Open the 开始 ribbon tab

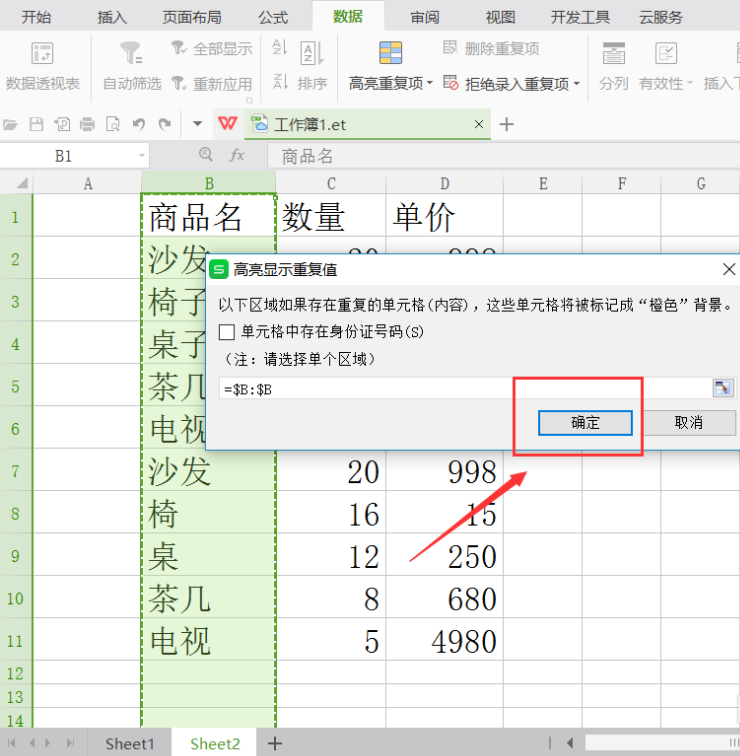click(x=36, y=17)
